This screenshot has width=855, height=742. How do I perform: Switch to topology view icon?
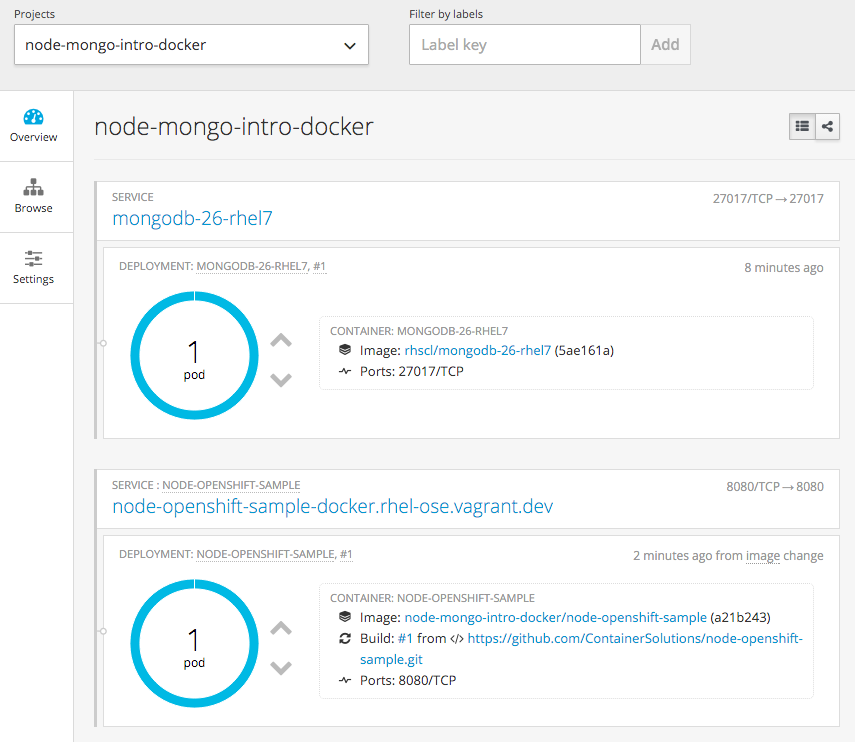pyautogui.click(x=827, y=126)
